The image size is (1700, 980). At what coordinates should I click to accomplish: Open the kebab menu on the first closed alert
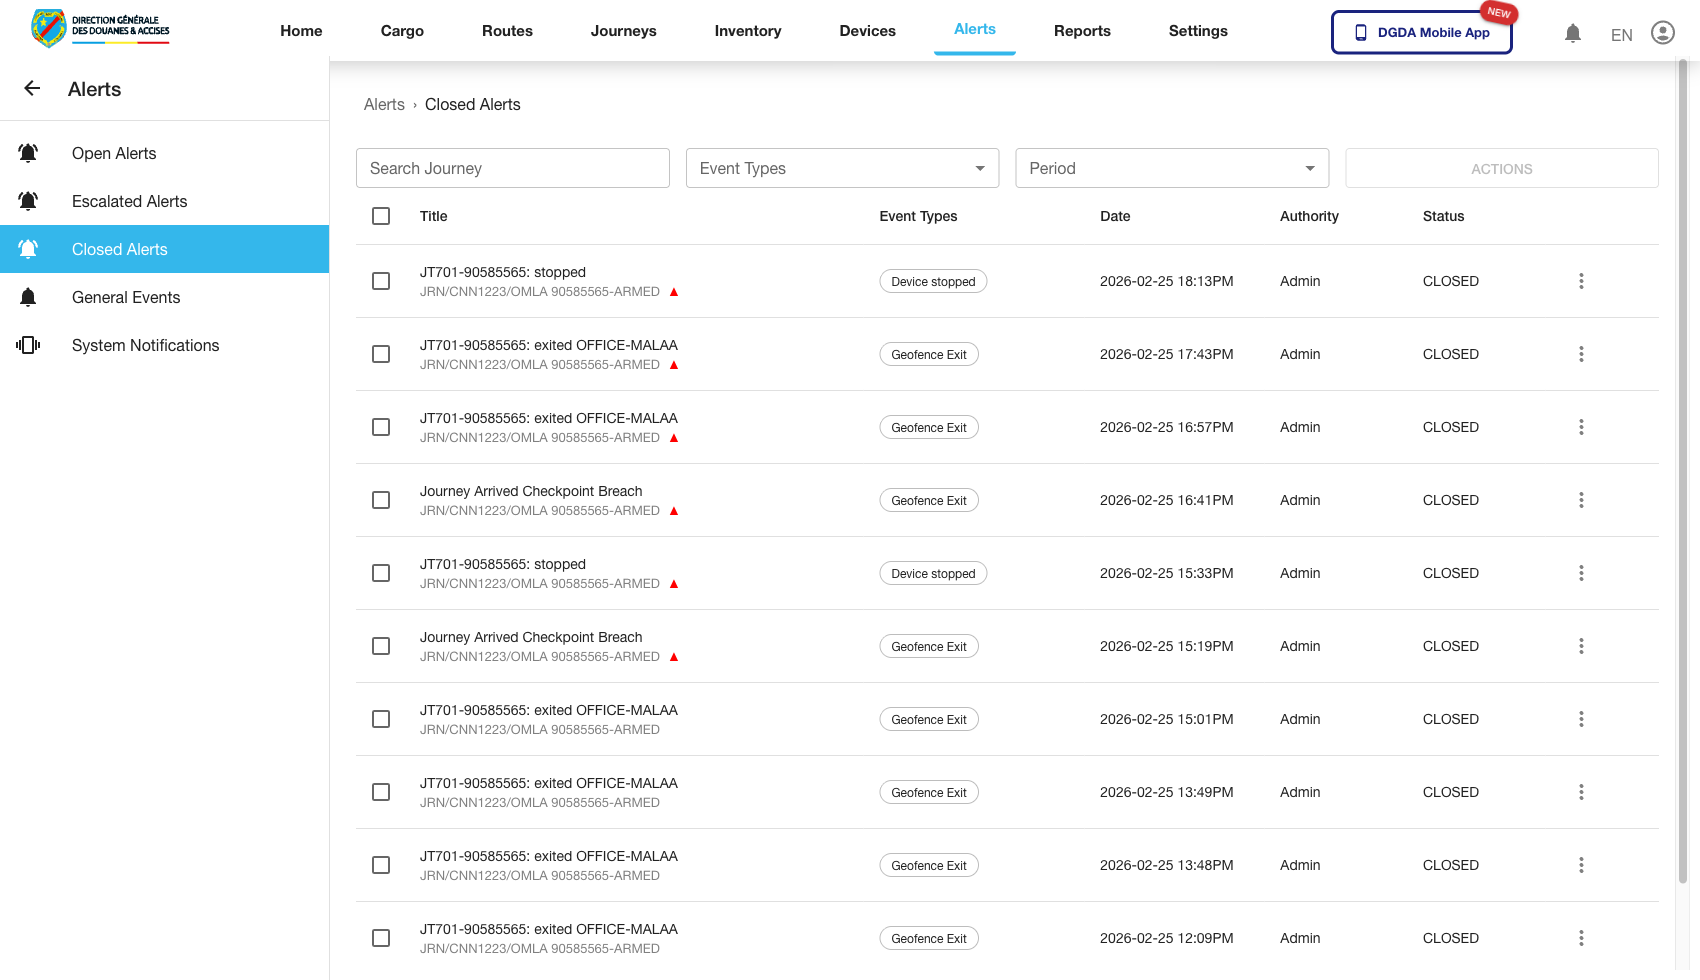[x=1581, y=281]
